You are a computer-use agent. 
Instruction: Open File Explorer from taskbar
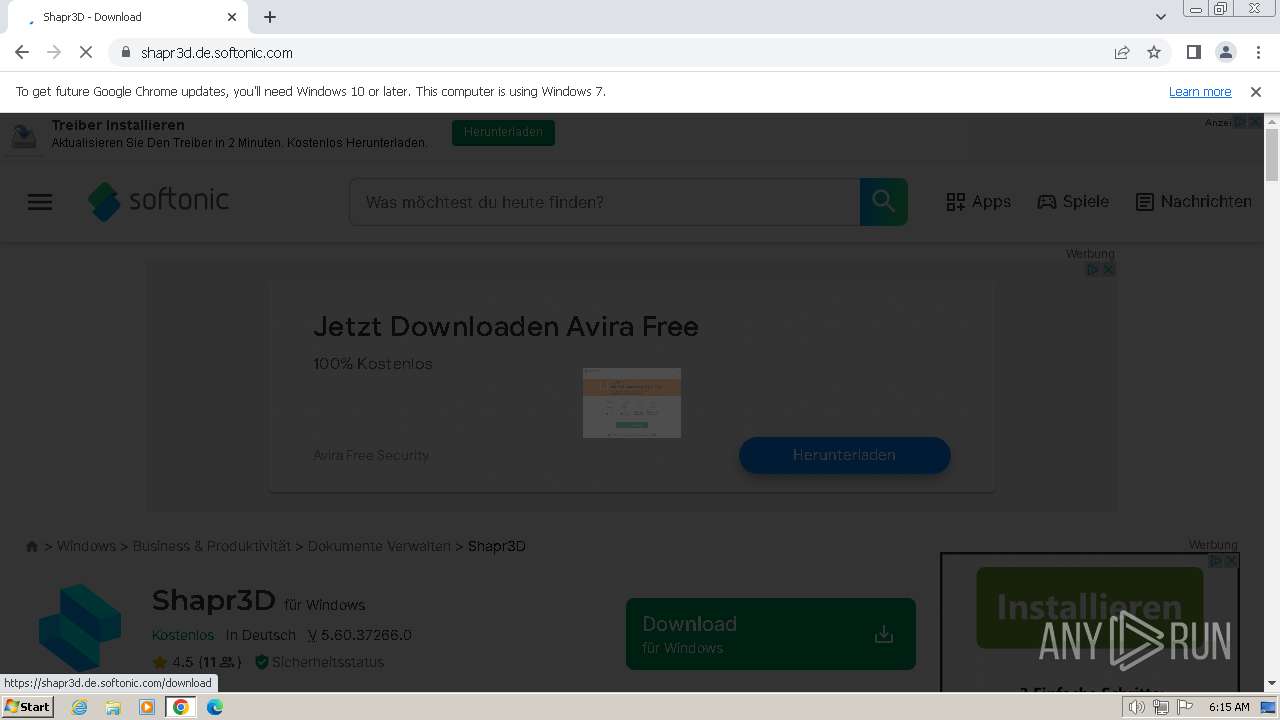pyautogui.click(x=113, y=707)
